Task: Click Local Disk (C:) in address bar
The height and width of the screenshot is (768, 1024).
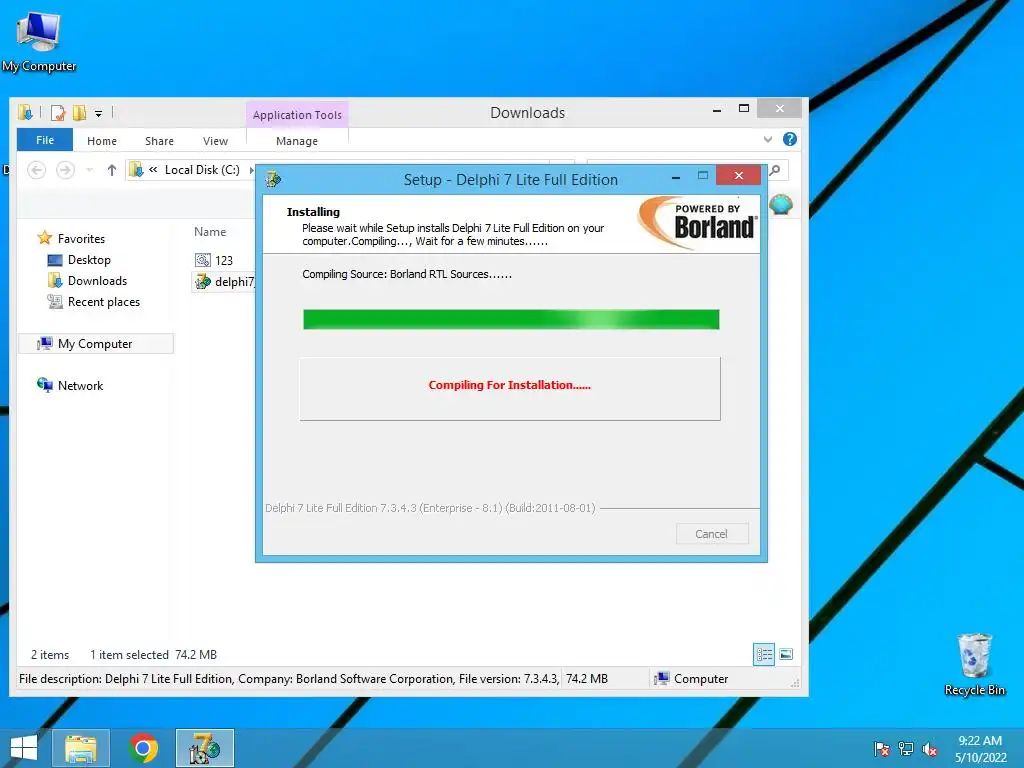Action: (x=202, y=170)
